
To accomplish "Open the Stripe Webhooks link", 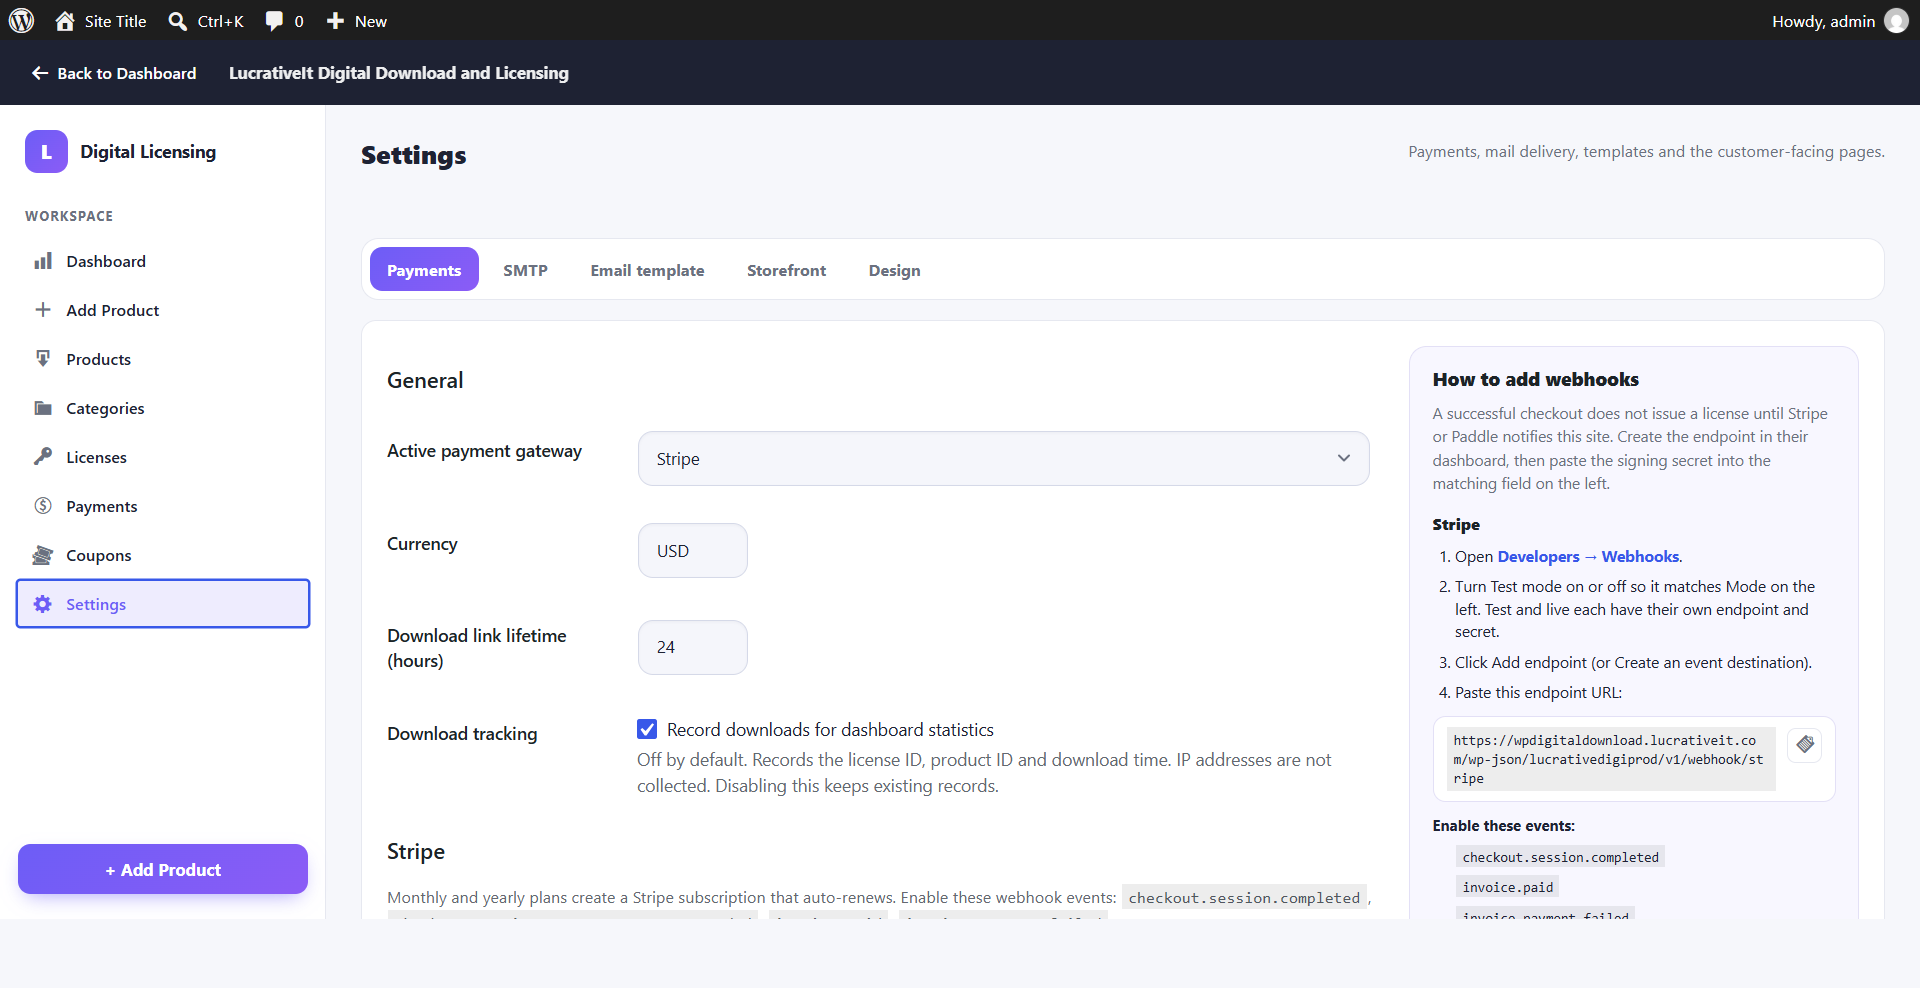I will (x=1640, y=557).
